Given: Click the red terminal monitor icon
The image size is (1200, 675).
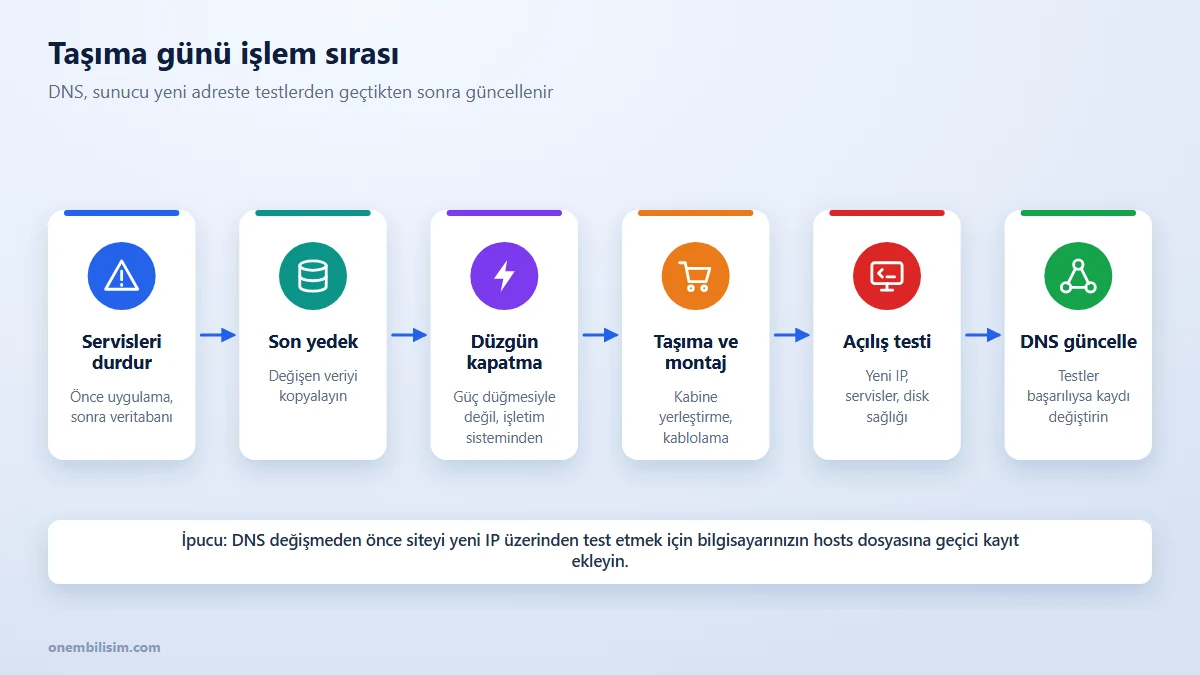Looking at the screenshot, I should [887, 275].
